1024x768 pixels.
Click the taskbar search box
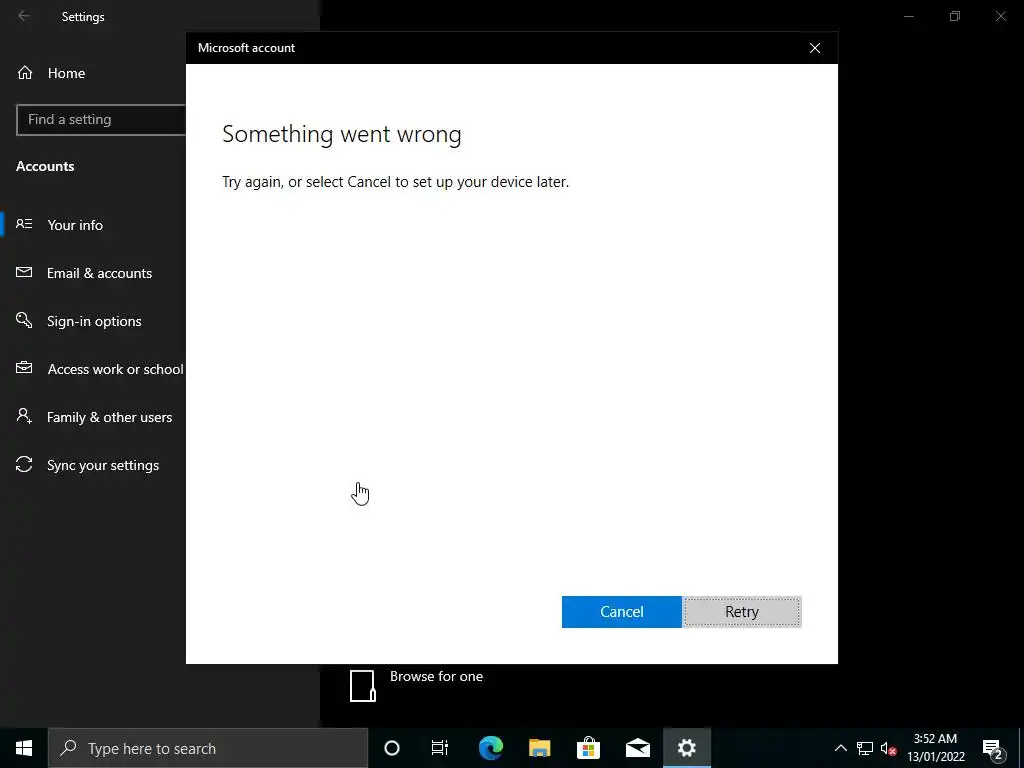coord(208,748)
